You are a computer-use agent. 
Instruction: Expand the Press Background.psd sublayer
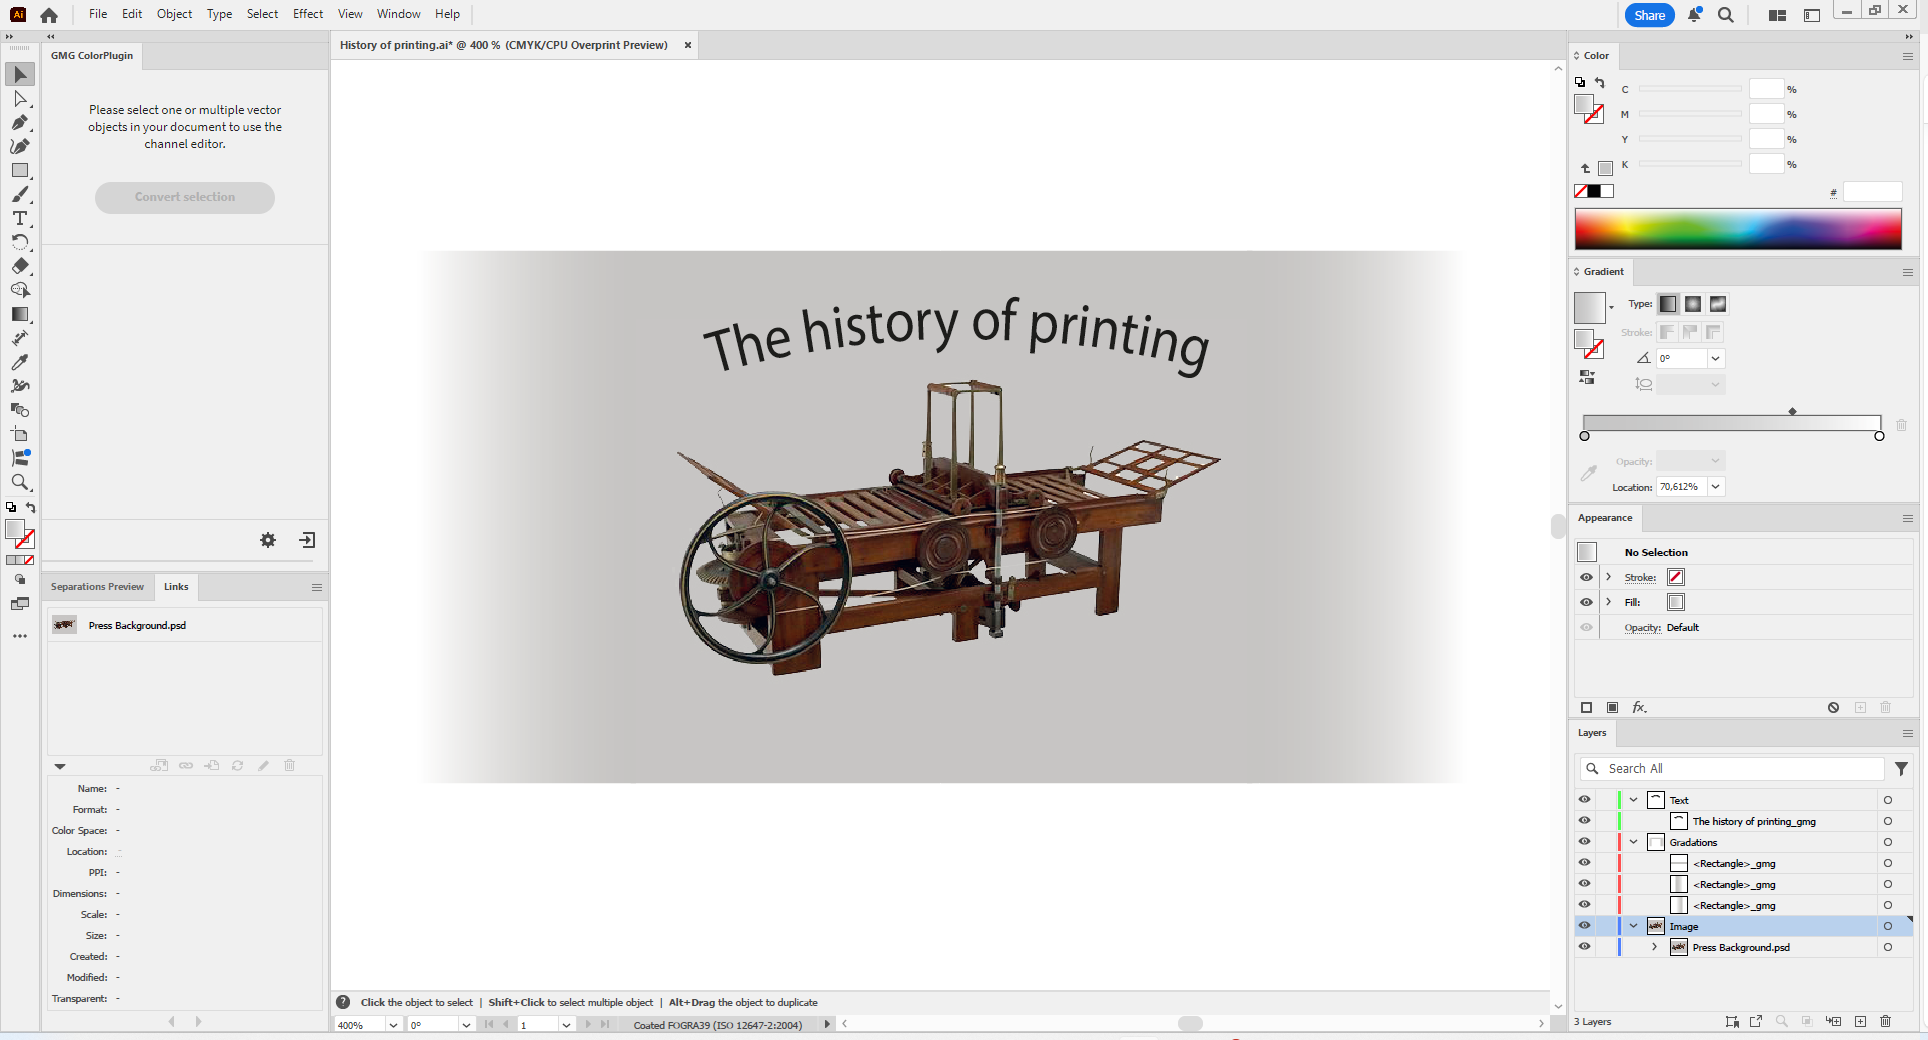tap(1655, 947)
